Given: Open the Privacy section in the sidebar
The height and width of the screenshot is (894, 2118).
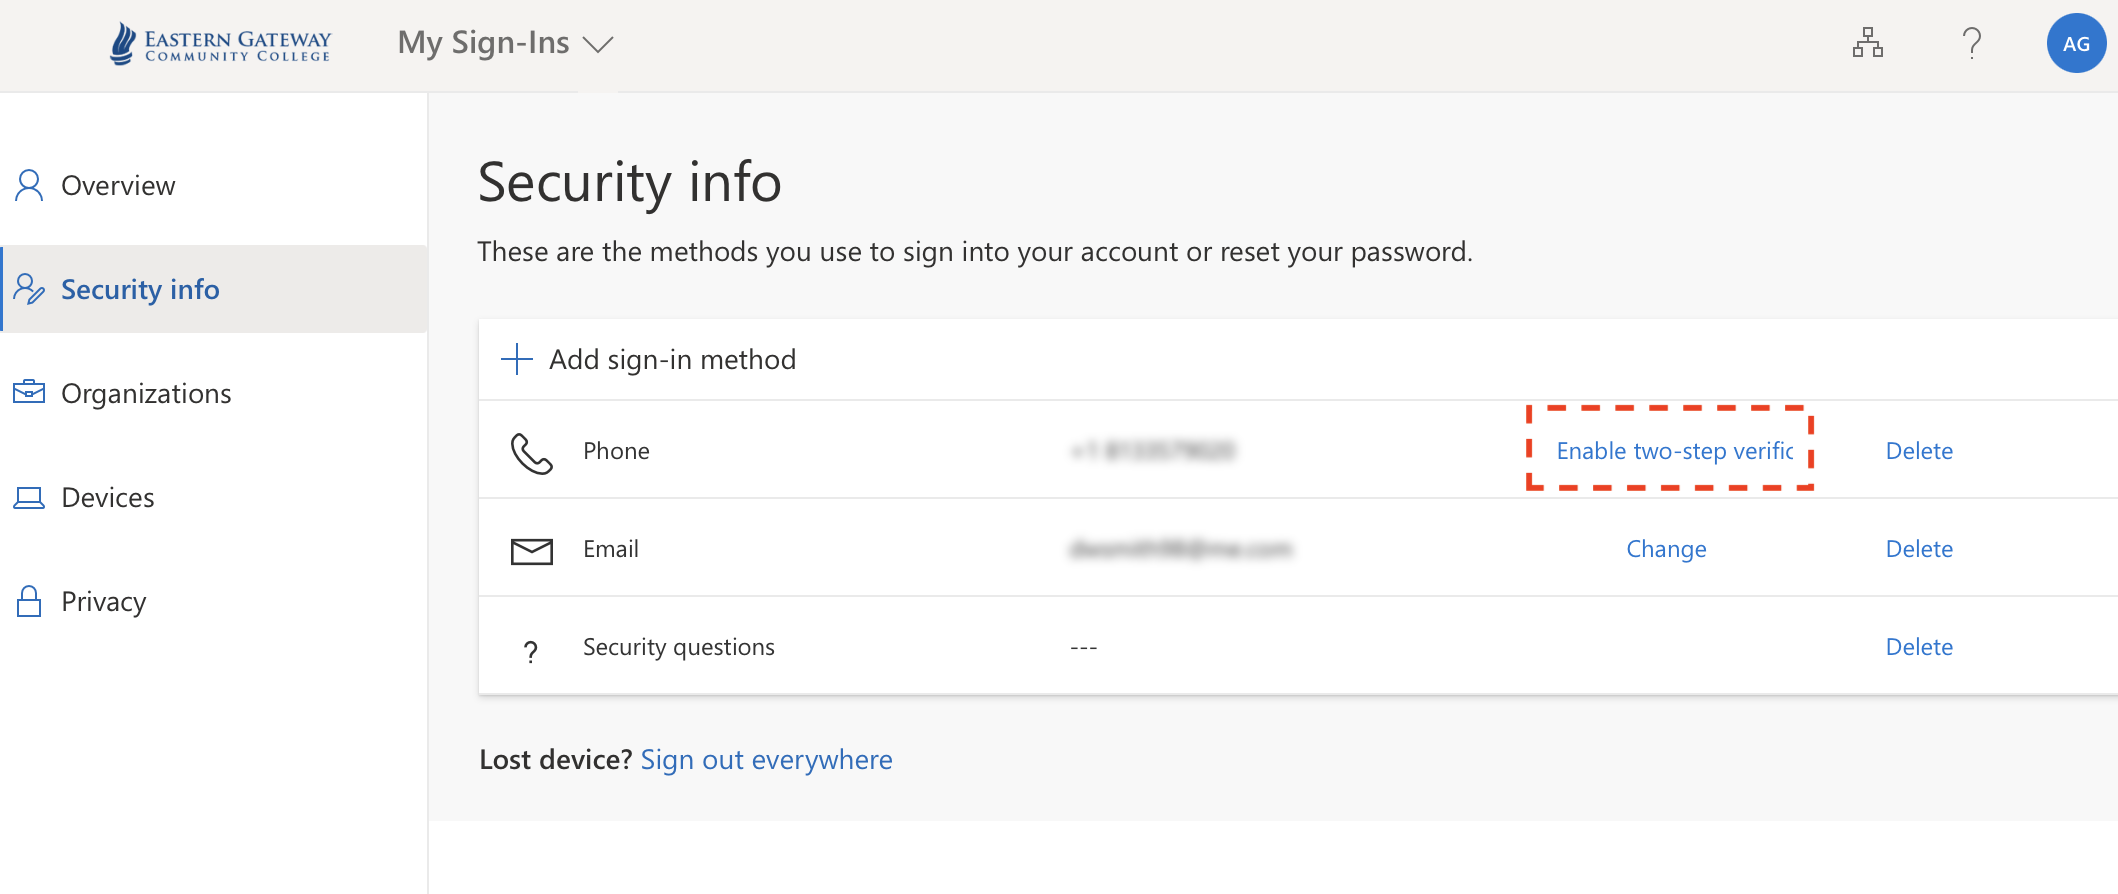Looking at the screenshot, I should (104, 602).
